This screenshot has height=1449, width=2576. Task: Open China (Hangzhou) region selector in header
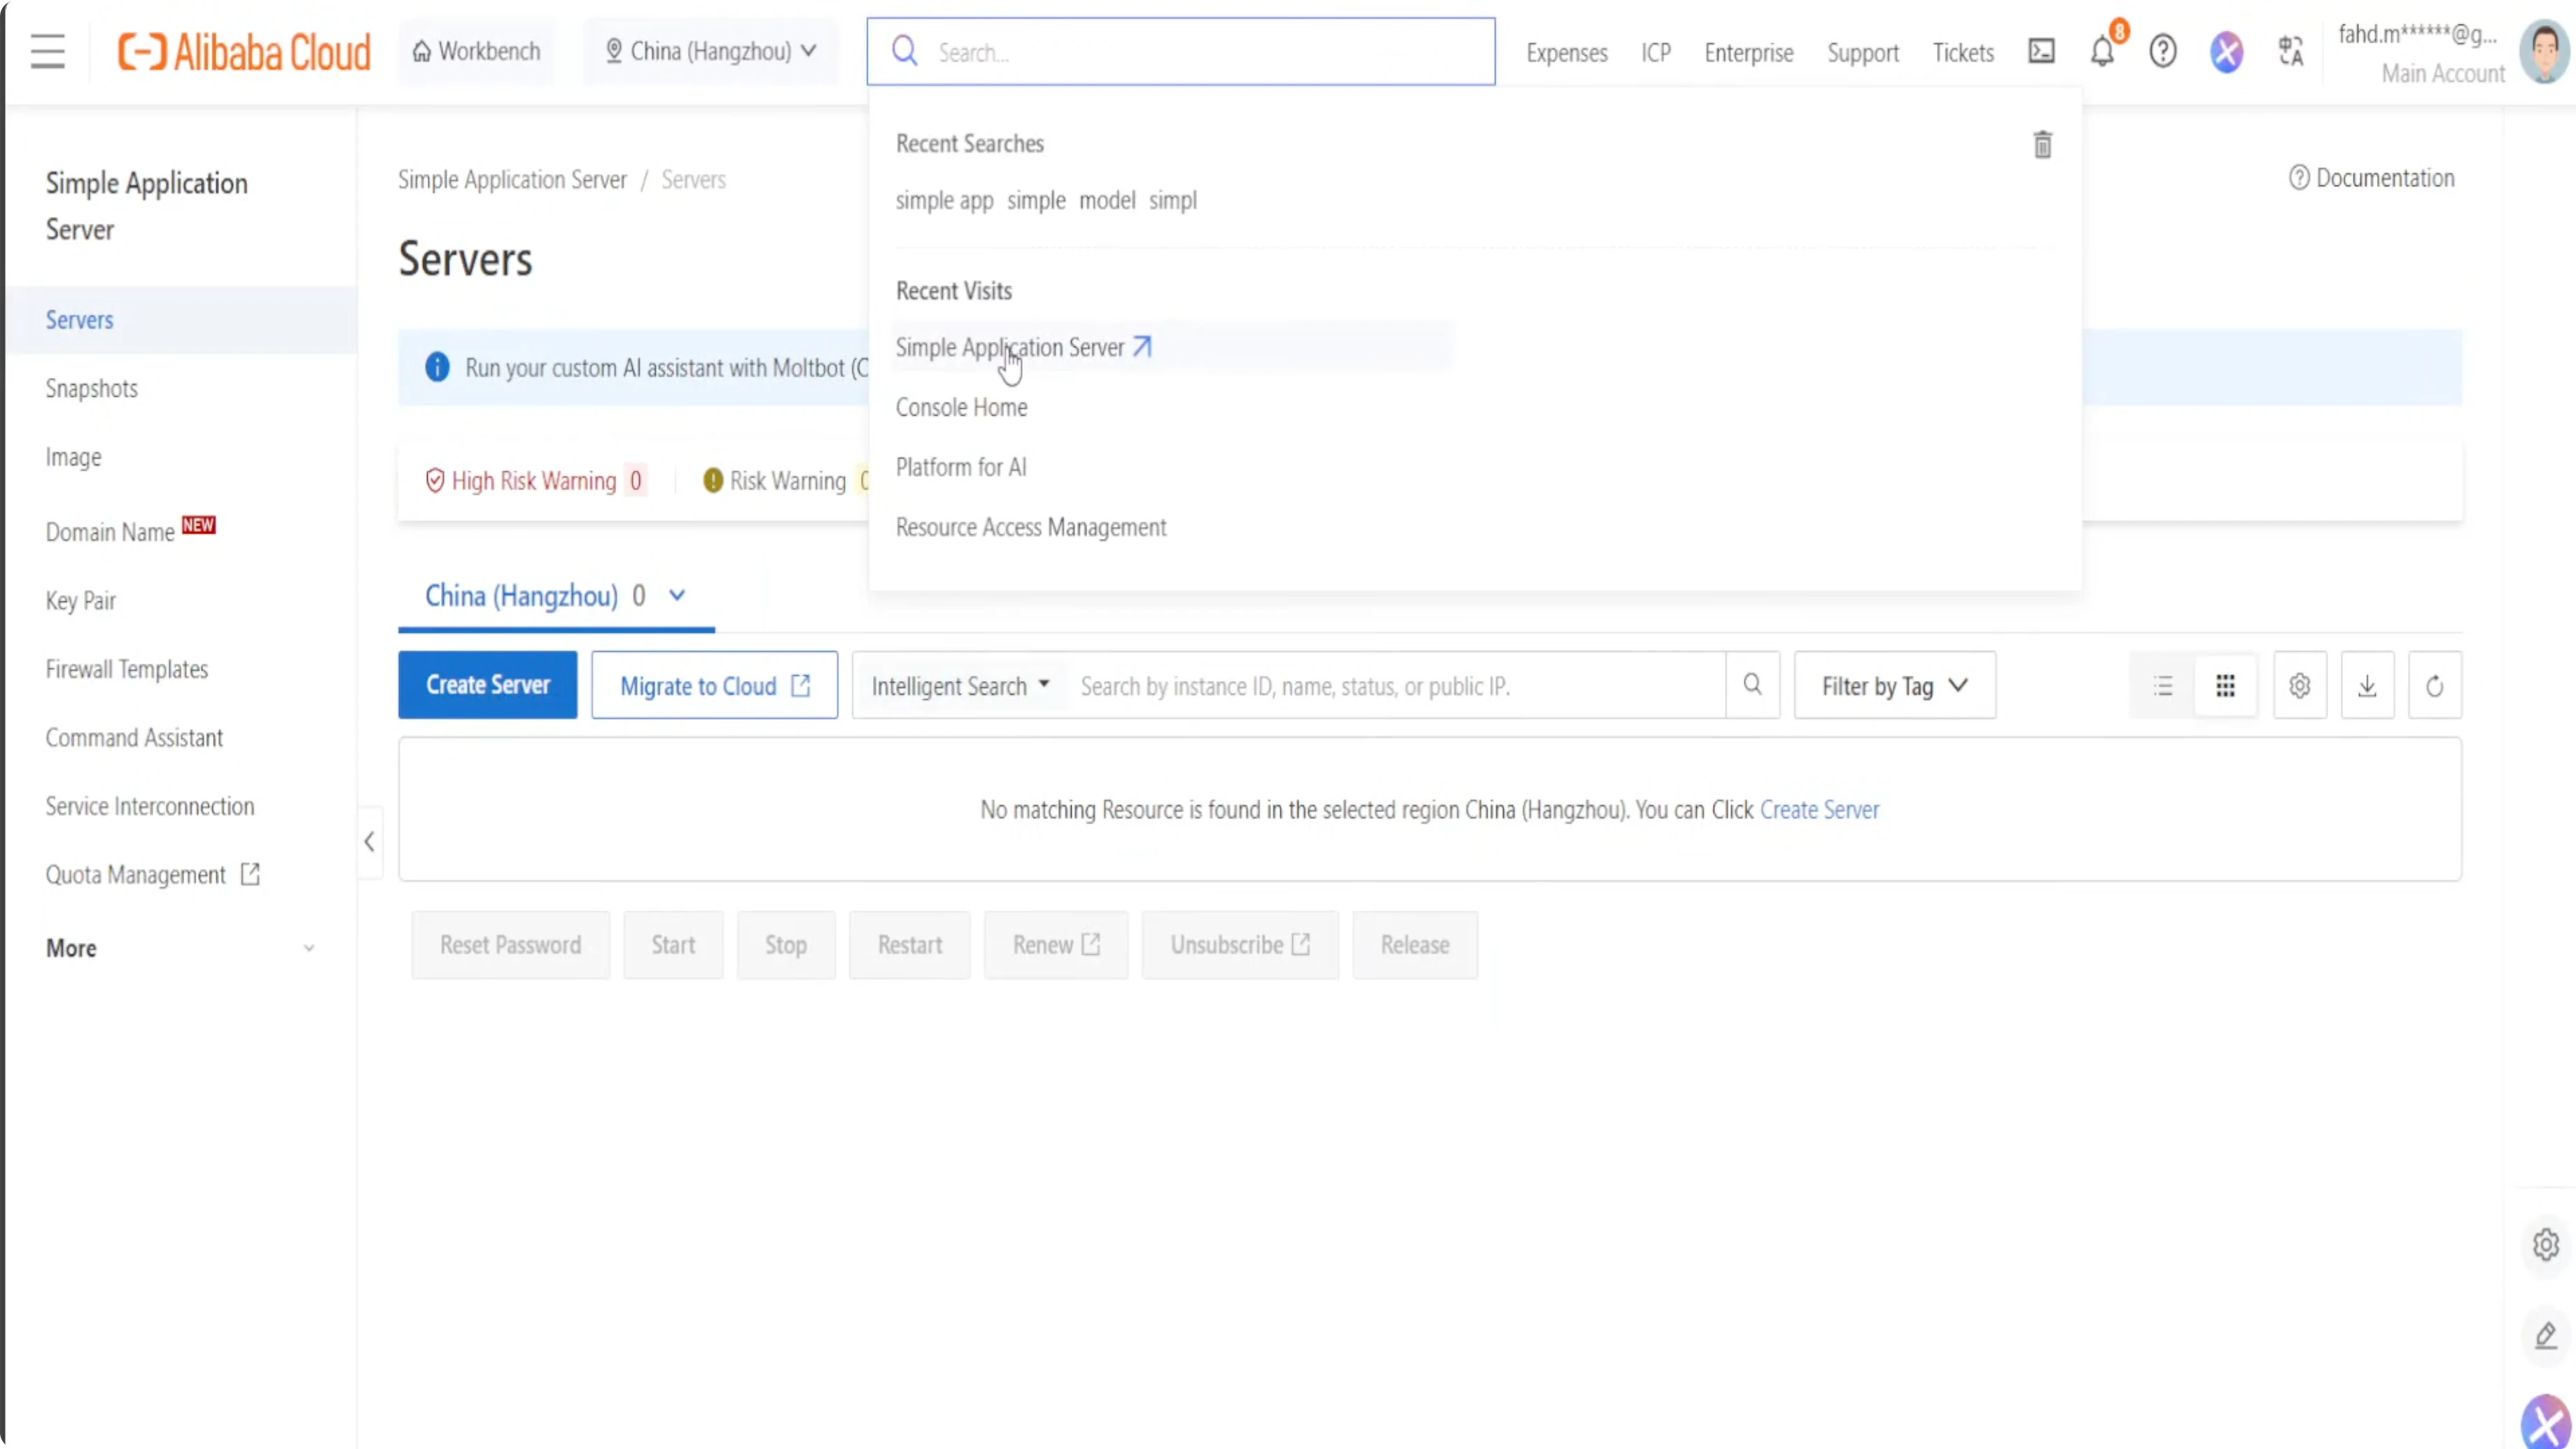pos(711,51)
